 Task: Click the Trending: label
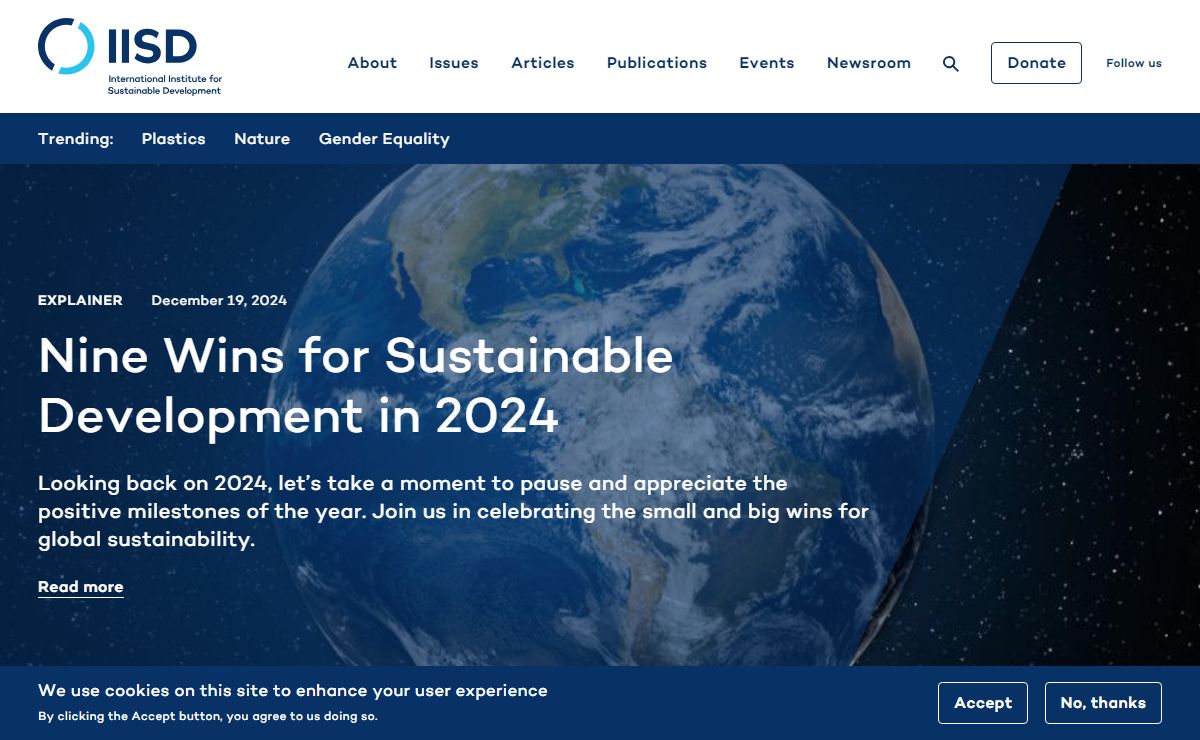point(76,139)
